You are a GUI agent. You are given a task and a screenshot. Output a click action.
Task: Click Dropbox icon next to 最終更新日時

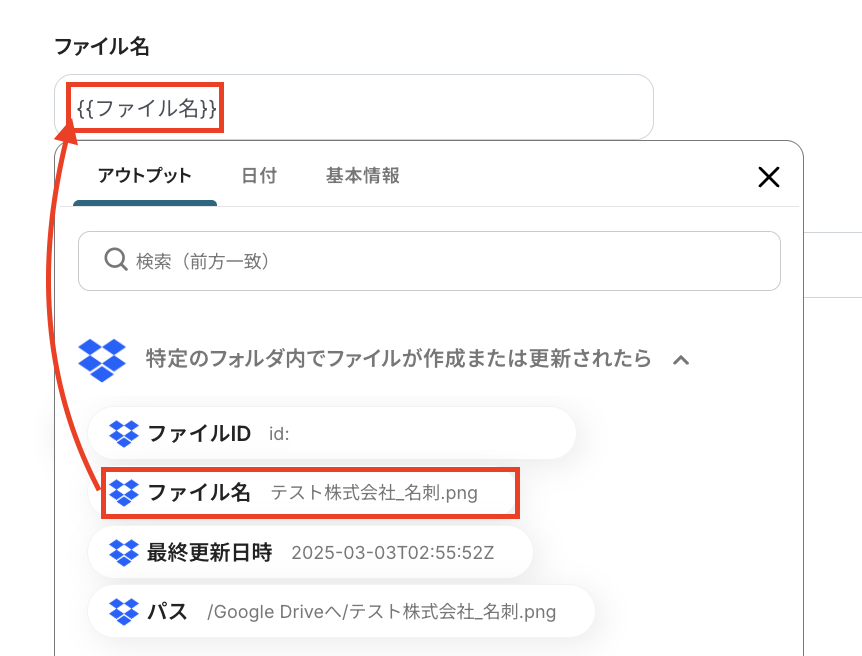click(124, 552)
